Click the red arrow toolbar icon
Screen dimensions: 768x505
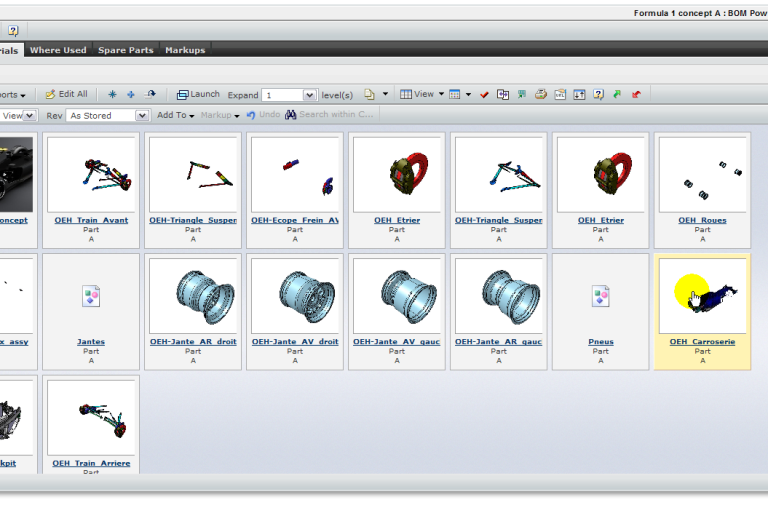tap(636, 95)
